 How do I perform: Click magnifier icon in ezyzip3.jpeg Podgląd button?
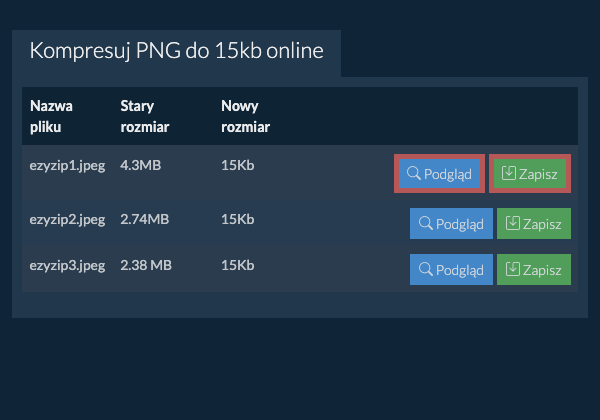(426, 269)
